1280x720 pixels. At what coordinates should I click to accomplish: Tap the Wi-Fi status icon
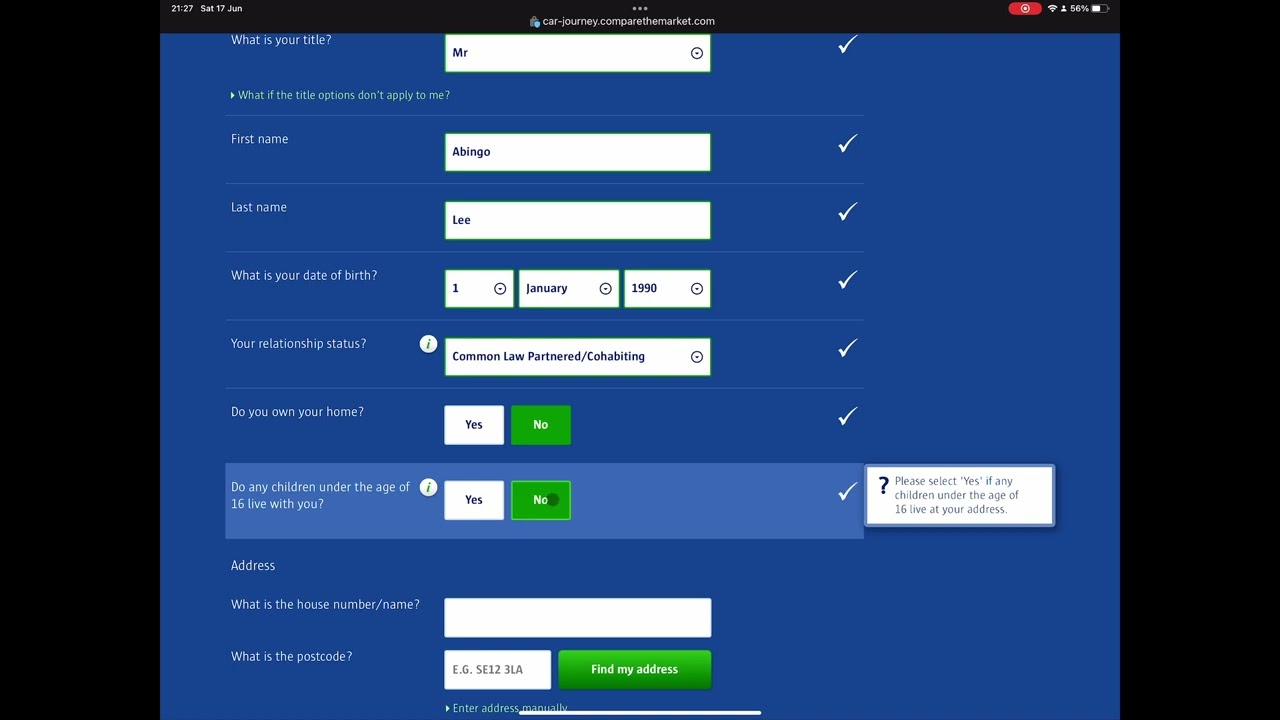[x=1052, y=8]
